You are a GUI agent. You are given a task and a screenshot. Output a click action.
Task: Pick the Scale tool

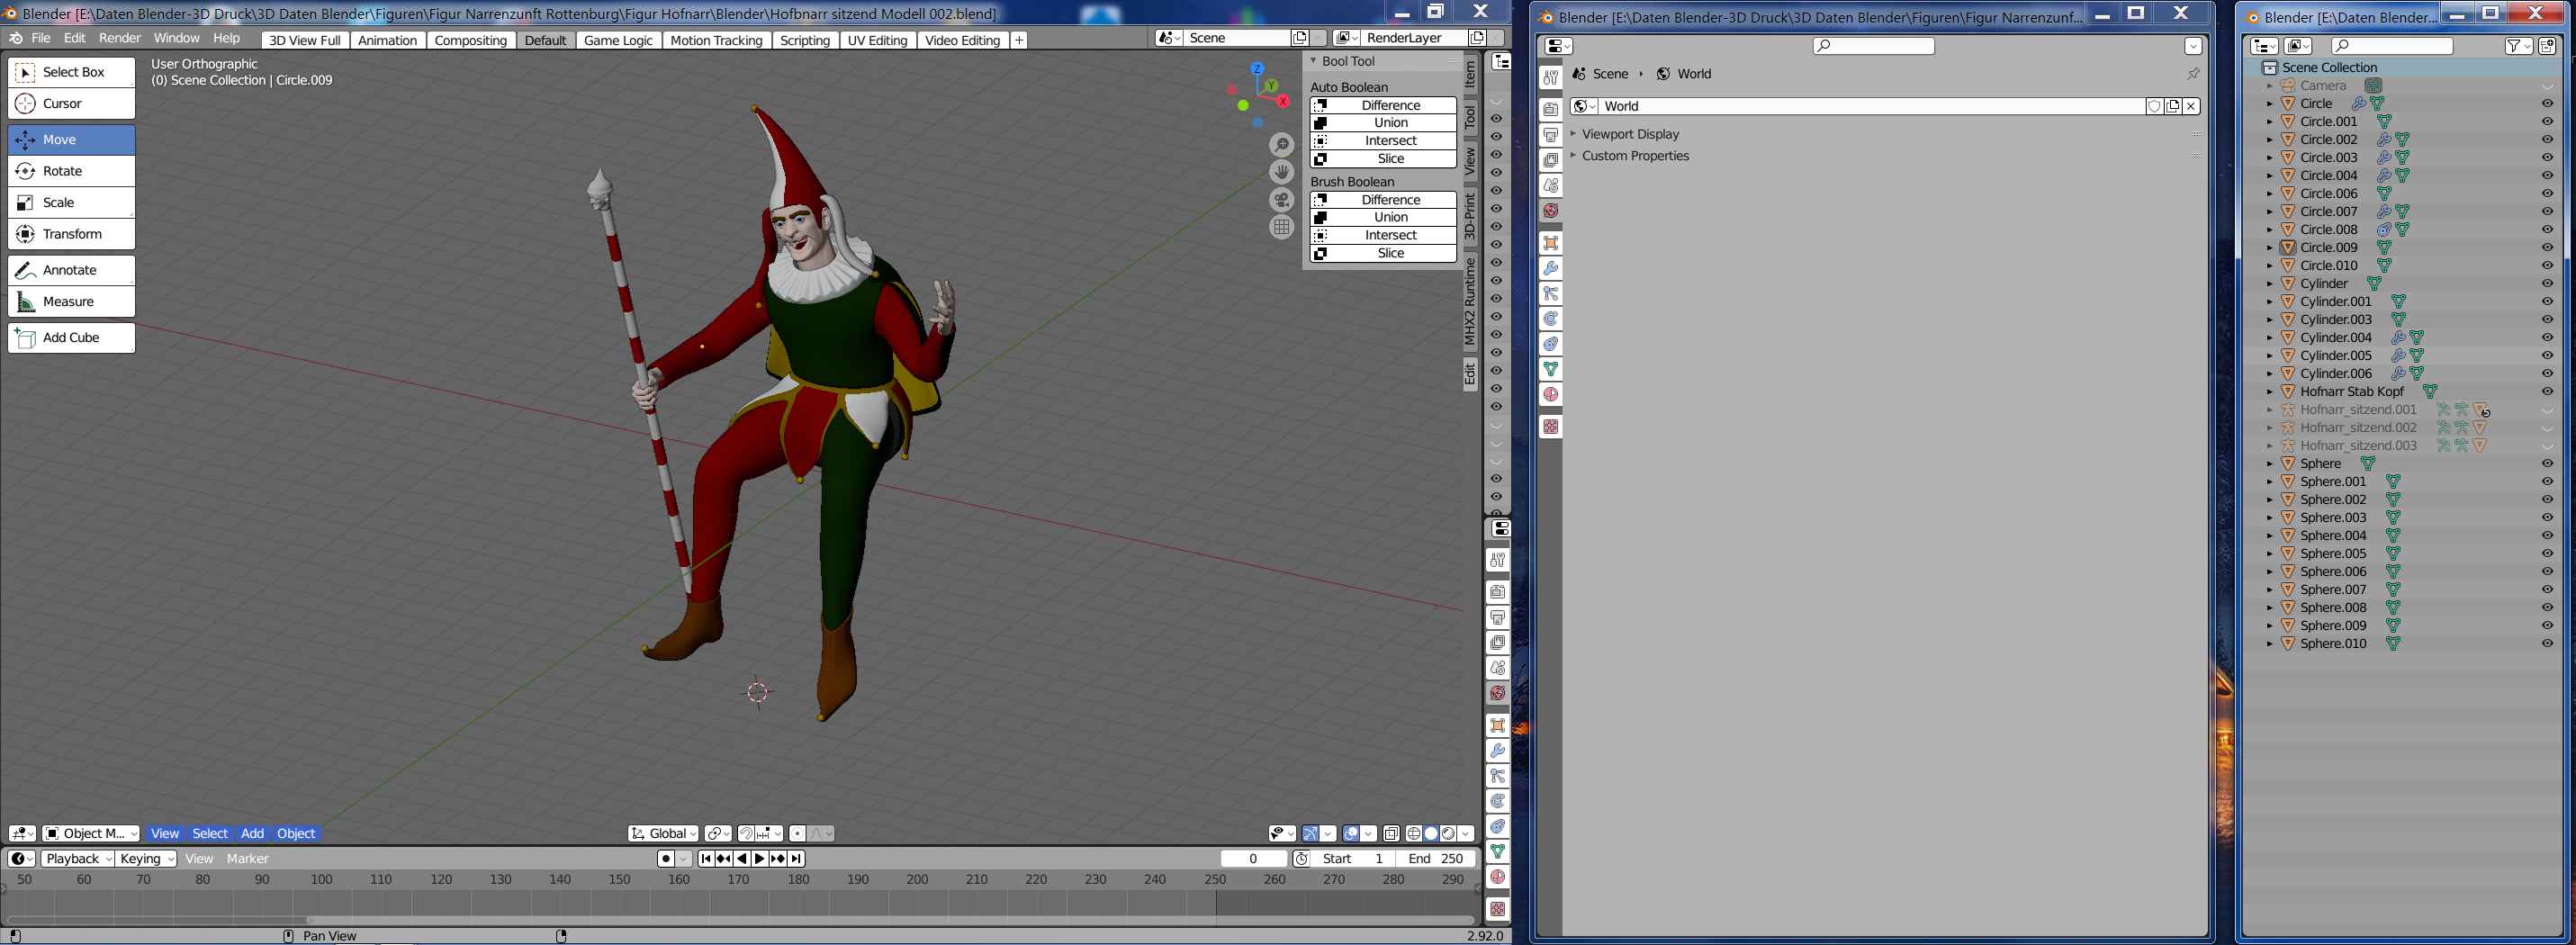click(x=71, y=203)
